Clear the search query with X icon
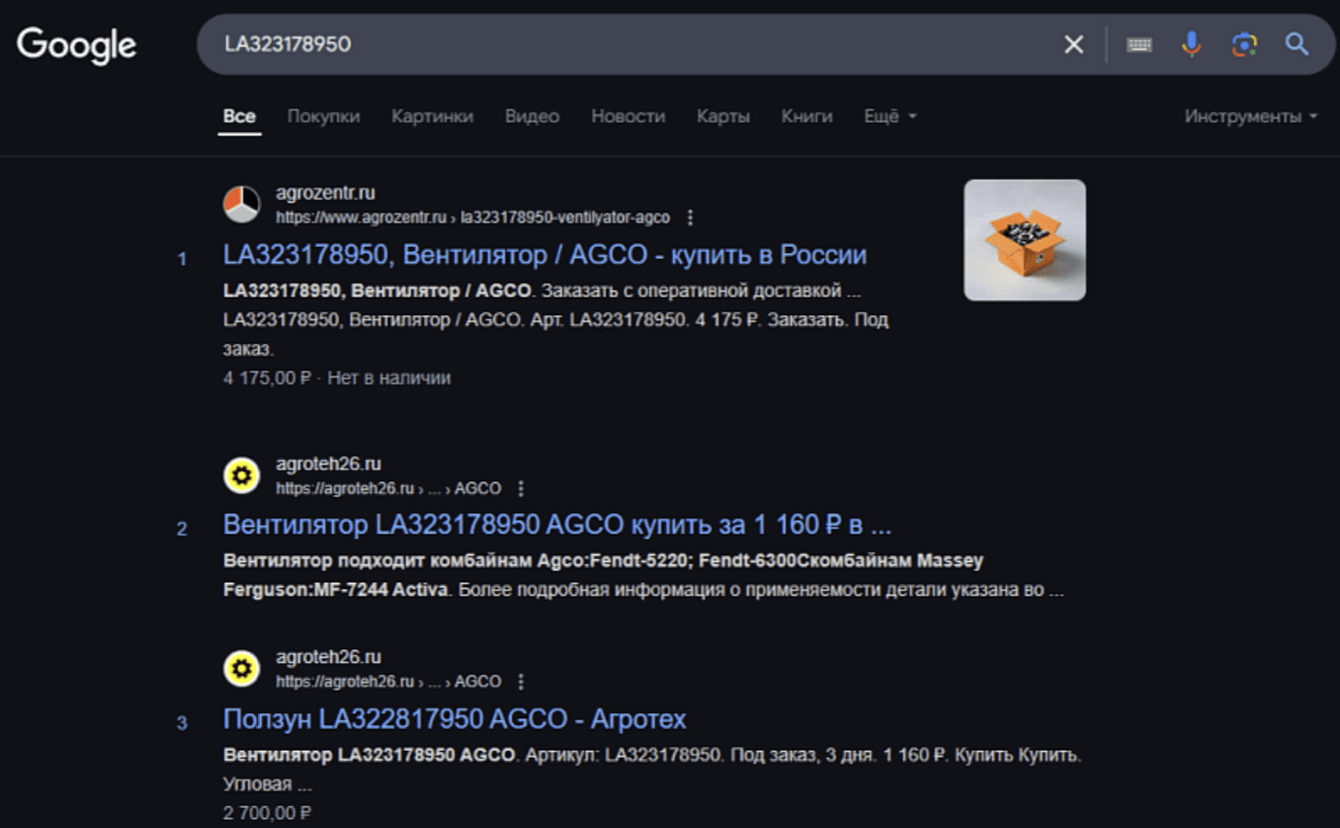 (1074, 44)
